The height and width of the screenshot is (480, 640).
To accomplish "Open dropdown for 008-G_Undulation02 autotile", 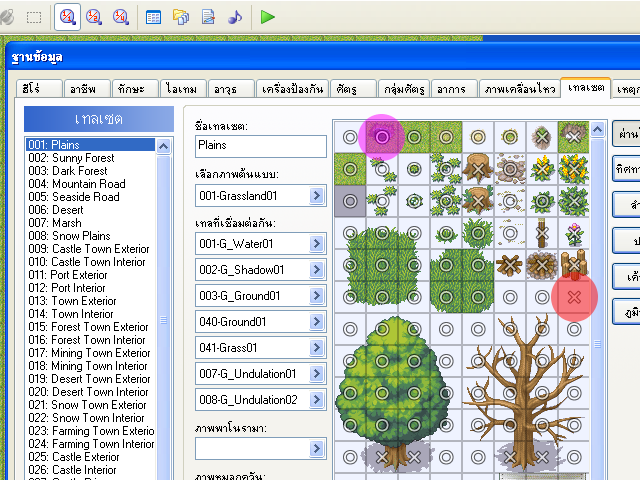I will (x=317, y=400).
